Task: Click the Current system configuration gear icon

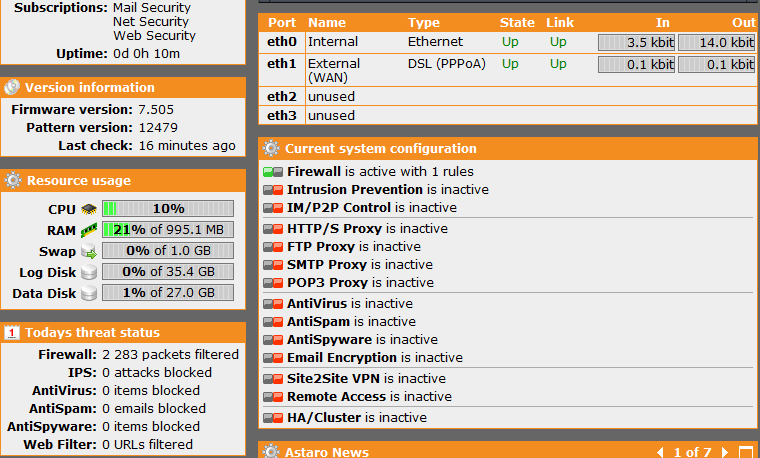Action: 271,148
